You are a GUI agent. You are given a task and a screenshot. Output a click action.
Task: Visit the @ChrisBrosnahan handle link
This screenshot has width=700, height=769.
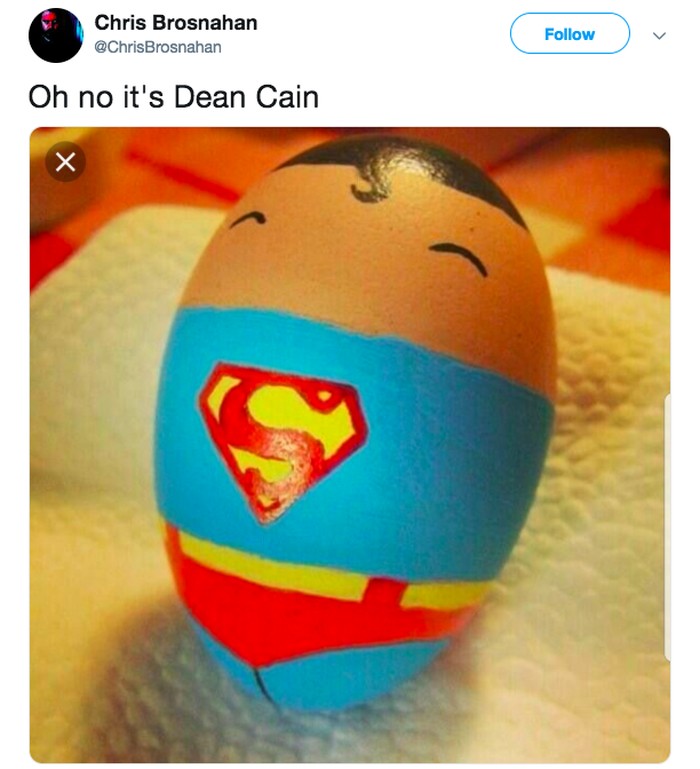(158, 47)
